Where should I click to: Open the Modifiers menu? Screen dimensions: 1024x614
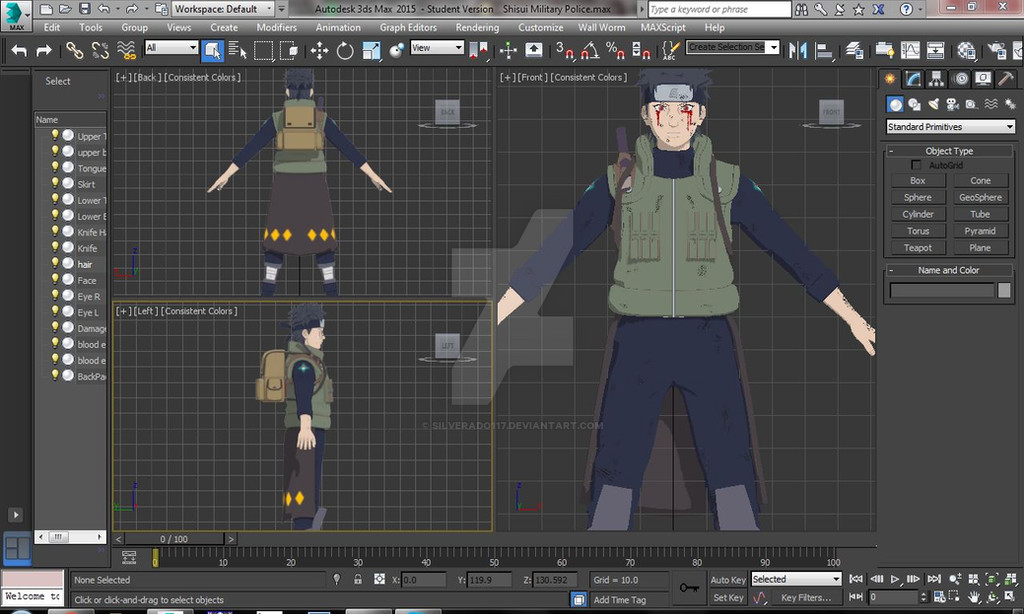(x=276, y=27)
